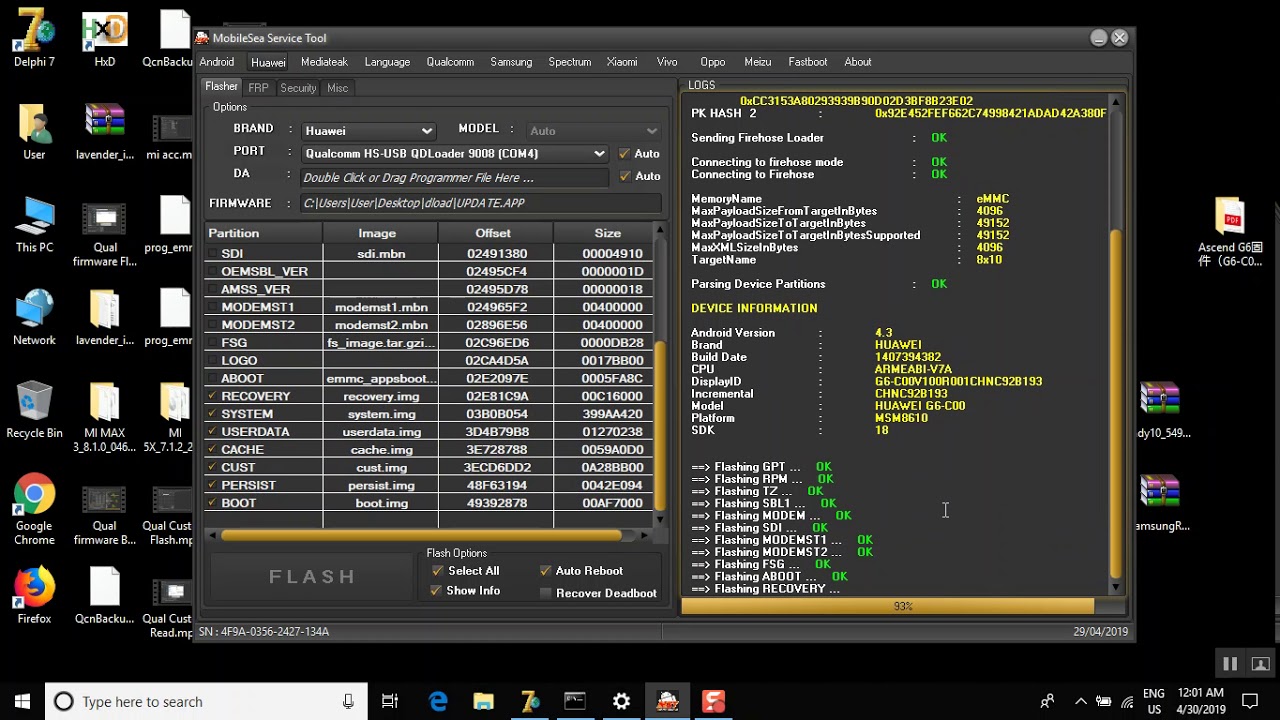The height and width of the screenshot is (720, 1280).
Task: Toggle Show Info checkbox
Action: pos(437,591)
